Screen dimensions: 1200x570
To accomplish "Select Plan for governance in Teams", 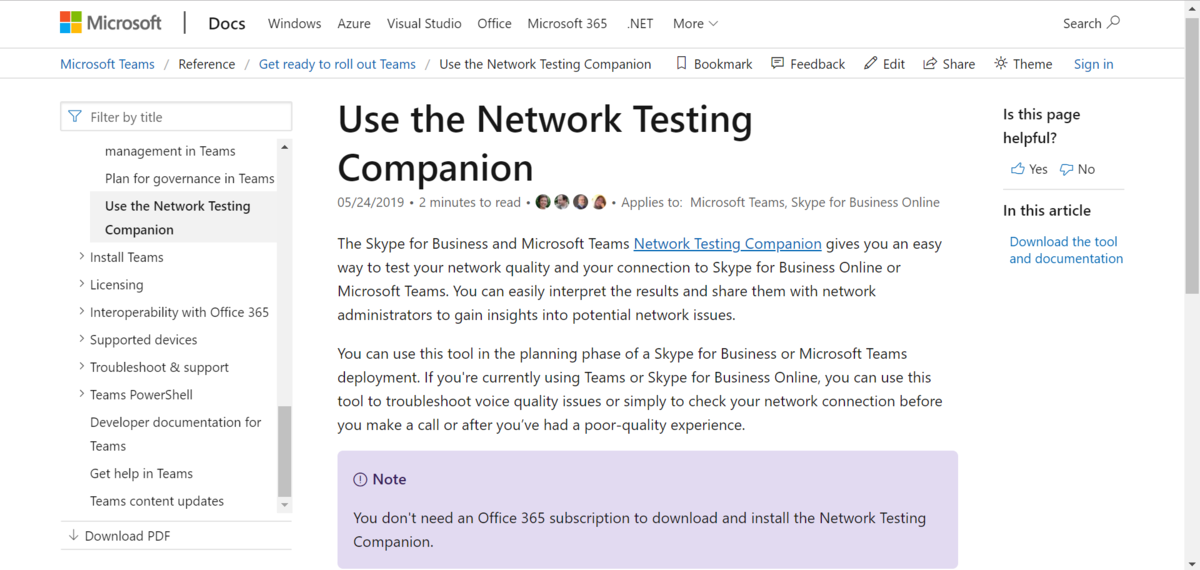I will pyautogui.click(x=190, y=178).
